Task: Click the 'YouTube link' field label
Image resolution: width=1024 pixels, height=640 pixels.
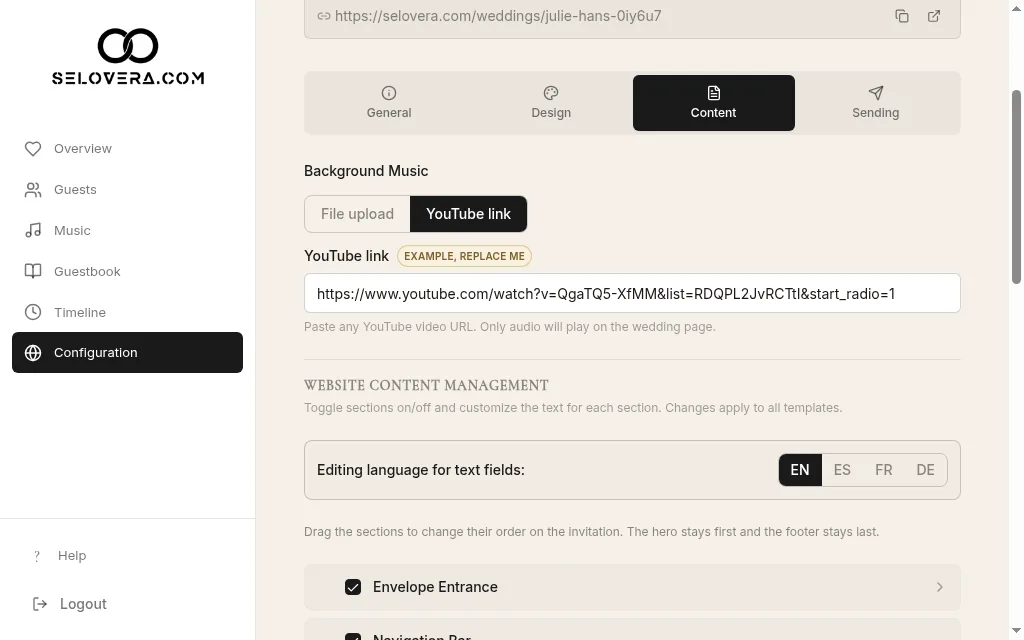Action: click(346, 256)
